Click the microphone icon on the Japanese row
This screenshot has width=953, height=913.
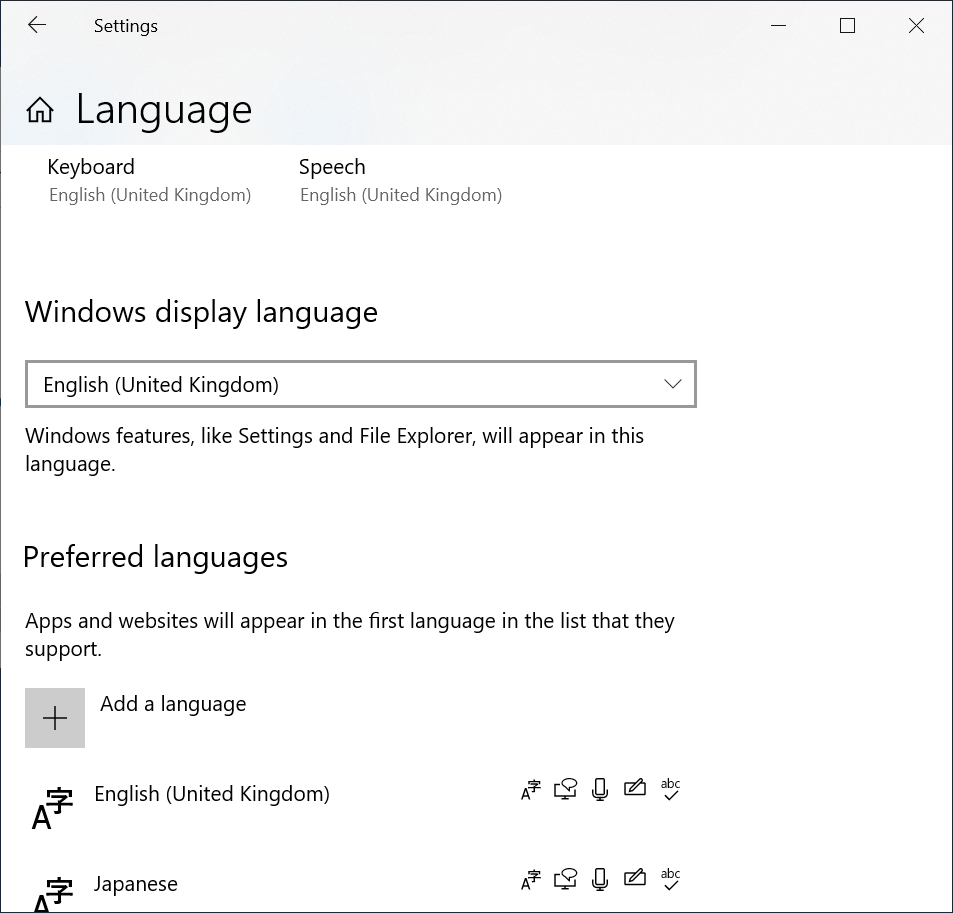click(599, 879)
